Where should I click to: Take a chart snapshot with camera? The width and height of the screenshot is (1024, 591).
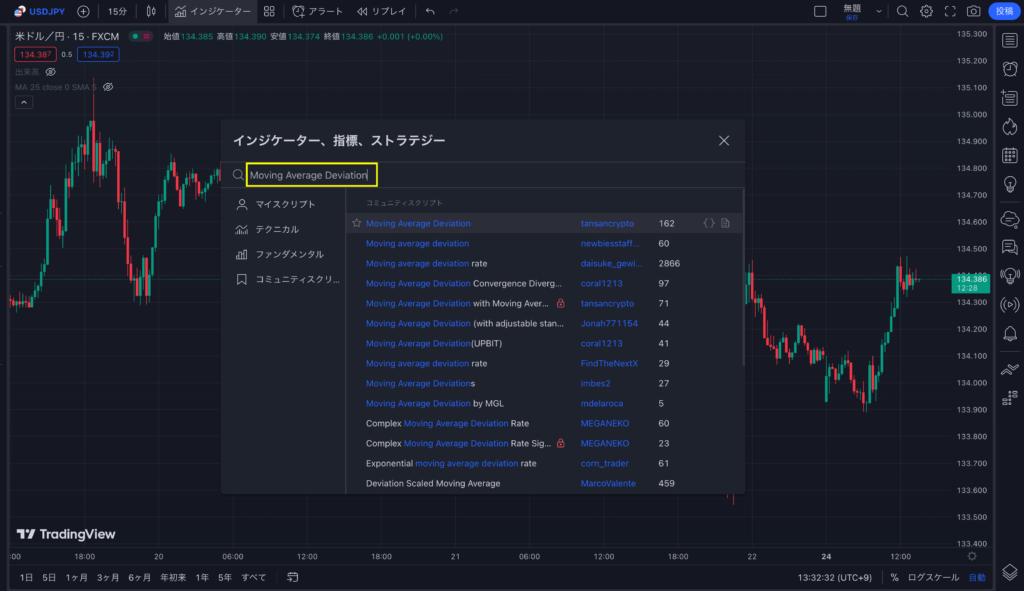coord(974,11)
